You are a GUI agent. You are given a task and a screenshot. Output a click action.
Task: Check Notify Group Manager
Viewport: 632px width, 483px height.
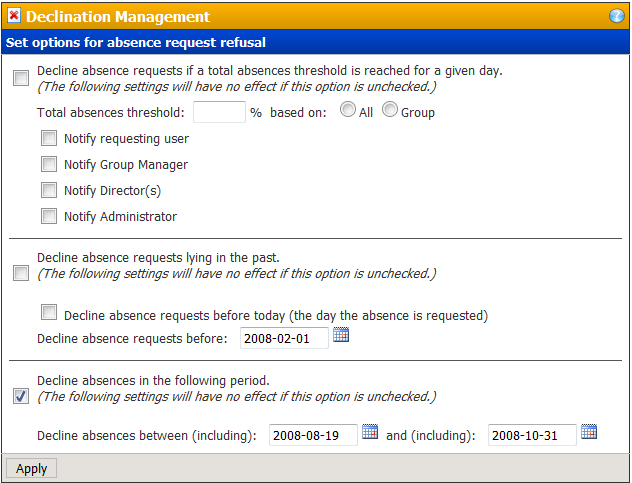(x=49, y=164)
